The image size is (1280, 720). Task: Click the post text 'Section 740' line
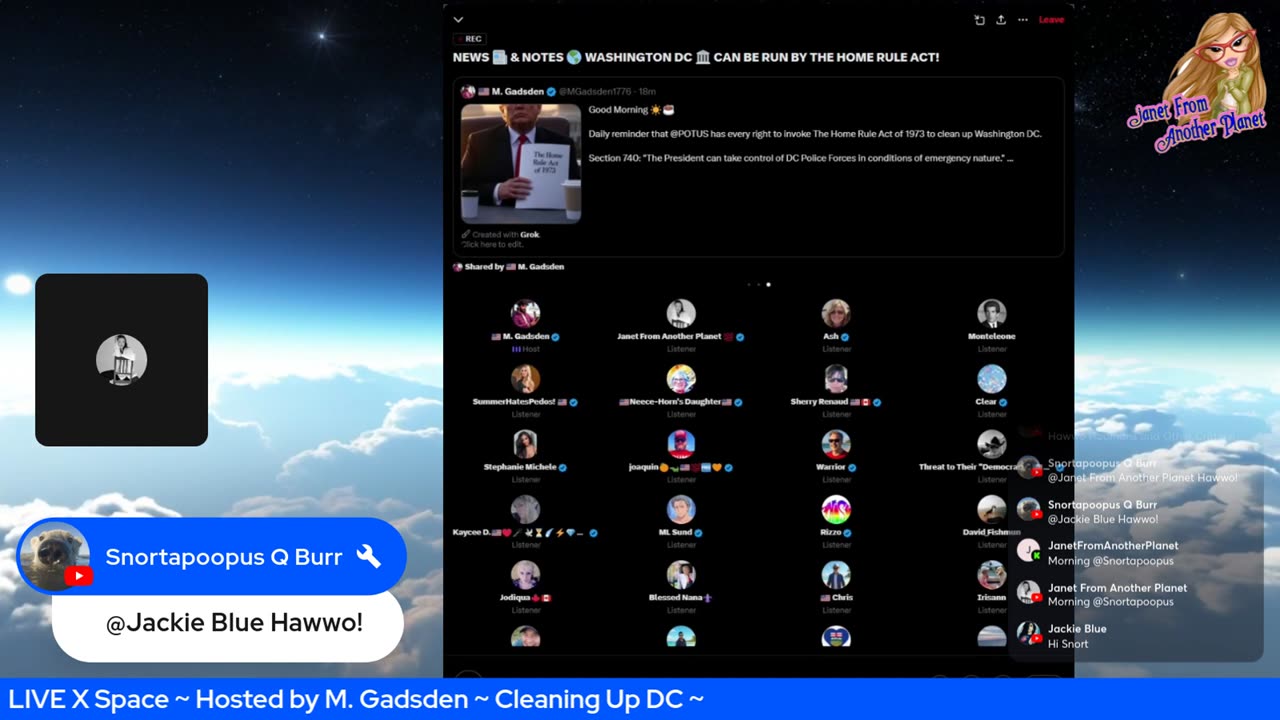(800, 158)
